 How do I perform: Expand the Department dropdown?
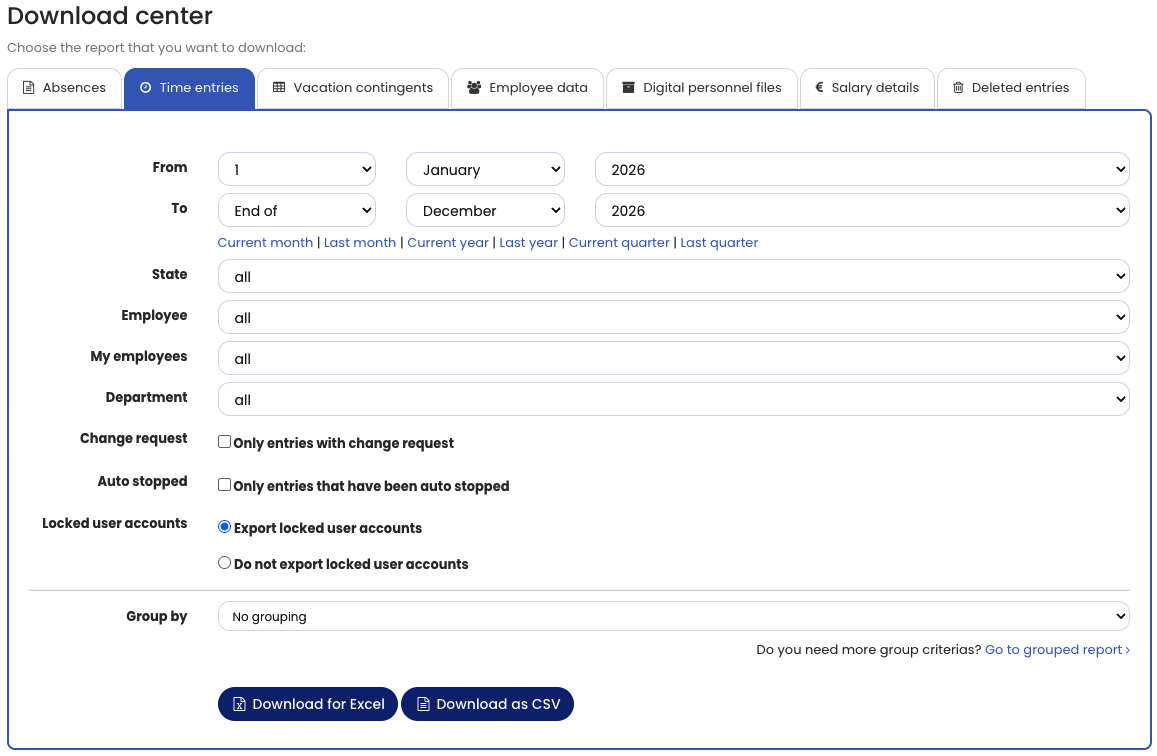673,400
